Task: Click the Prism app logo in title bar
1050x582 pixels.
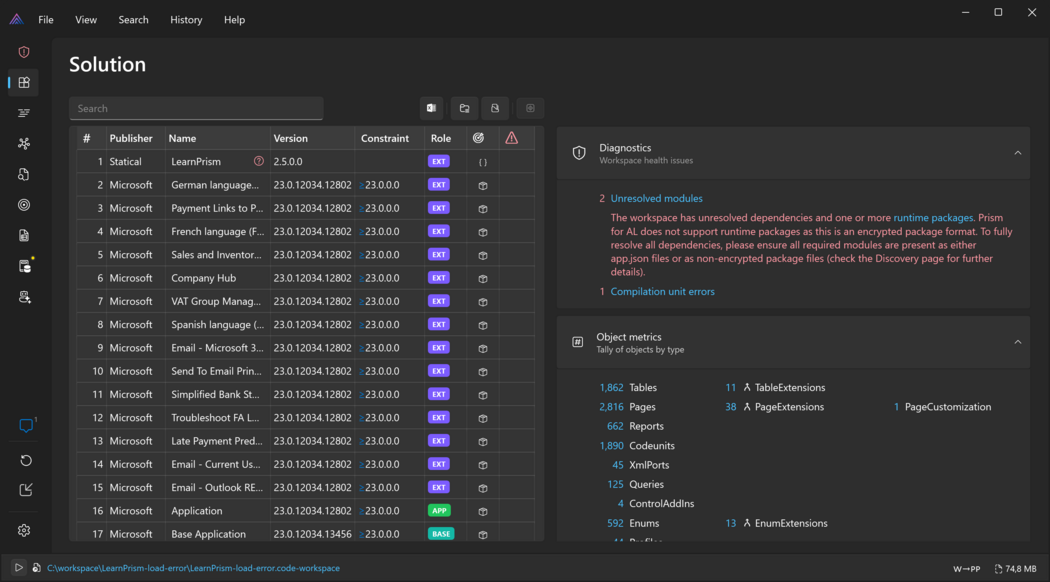Action: (17, 19)
